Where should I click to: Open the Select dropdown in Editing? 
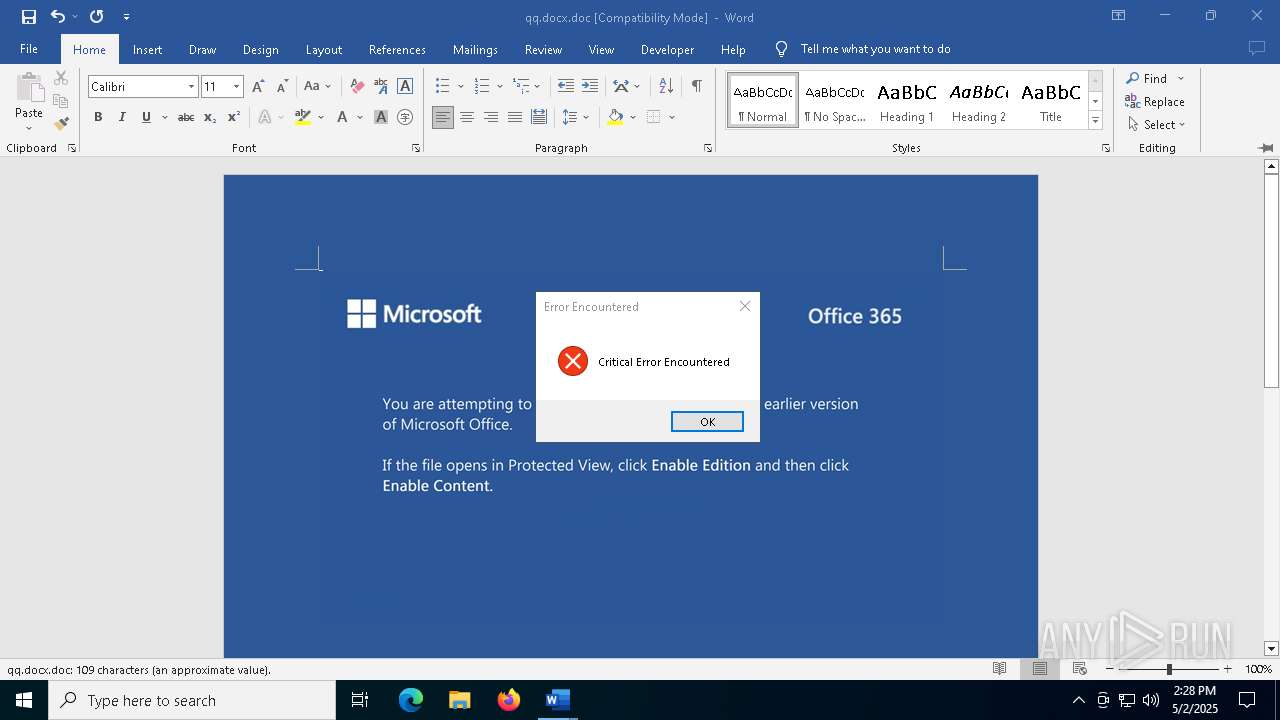point(1156,124)
